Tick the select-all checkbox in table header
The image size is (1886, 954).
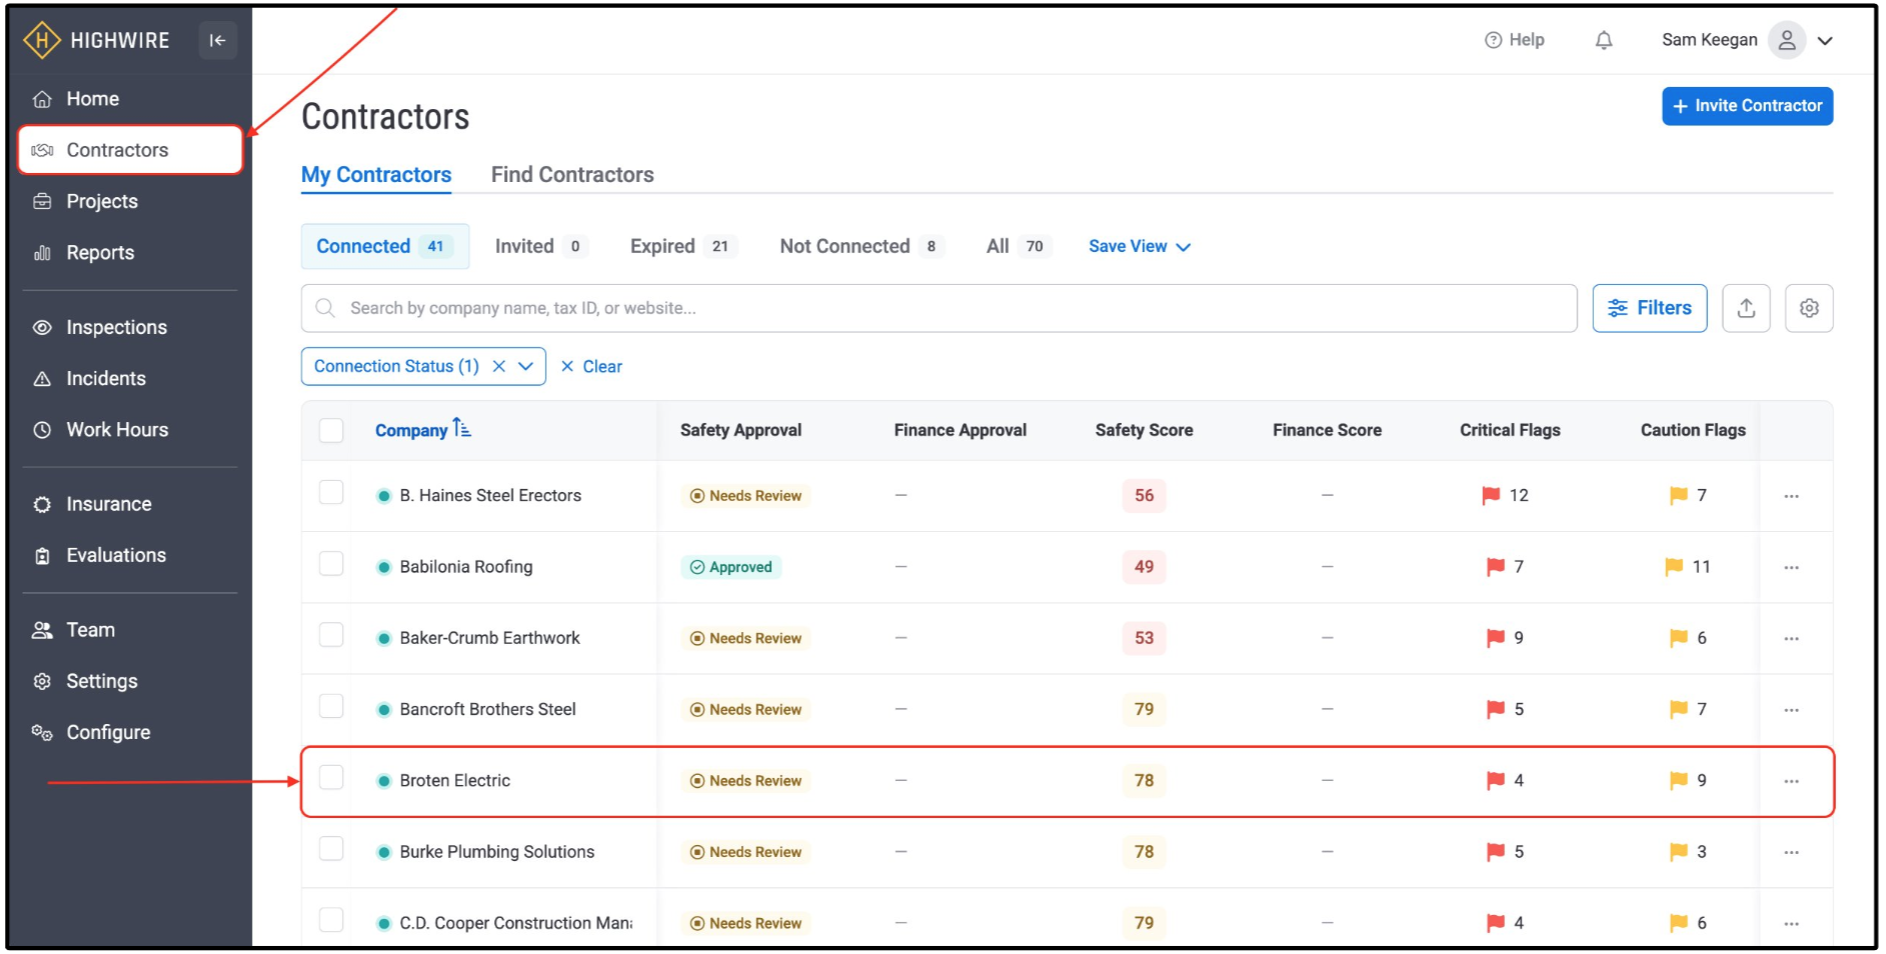coord(331,430)
